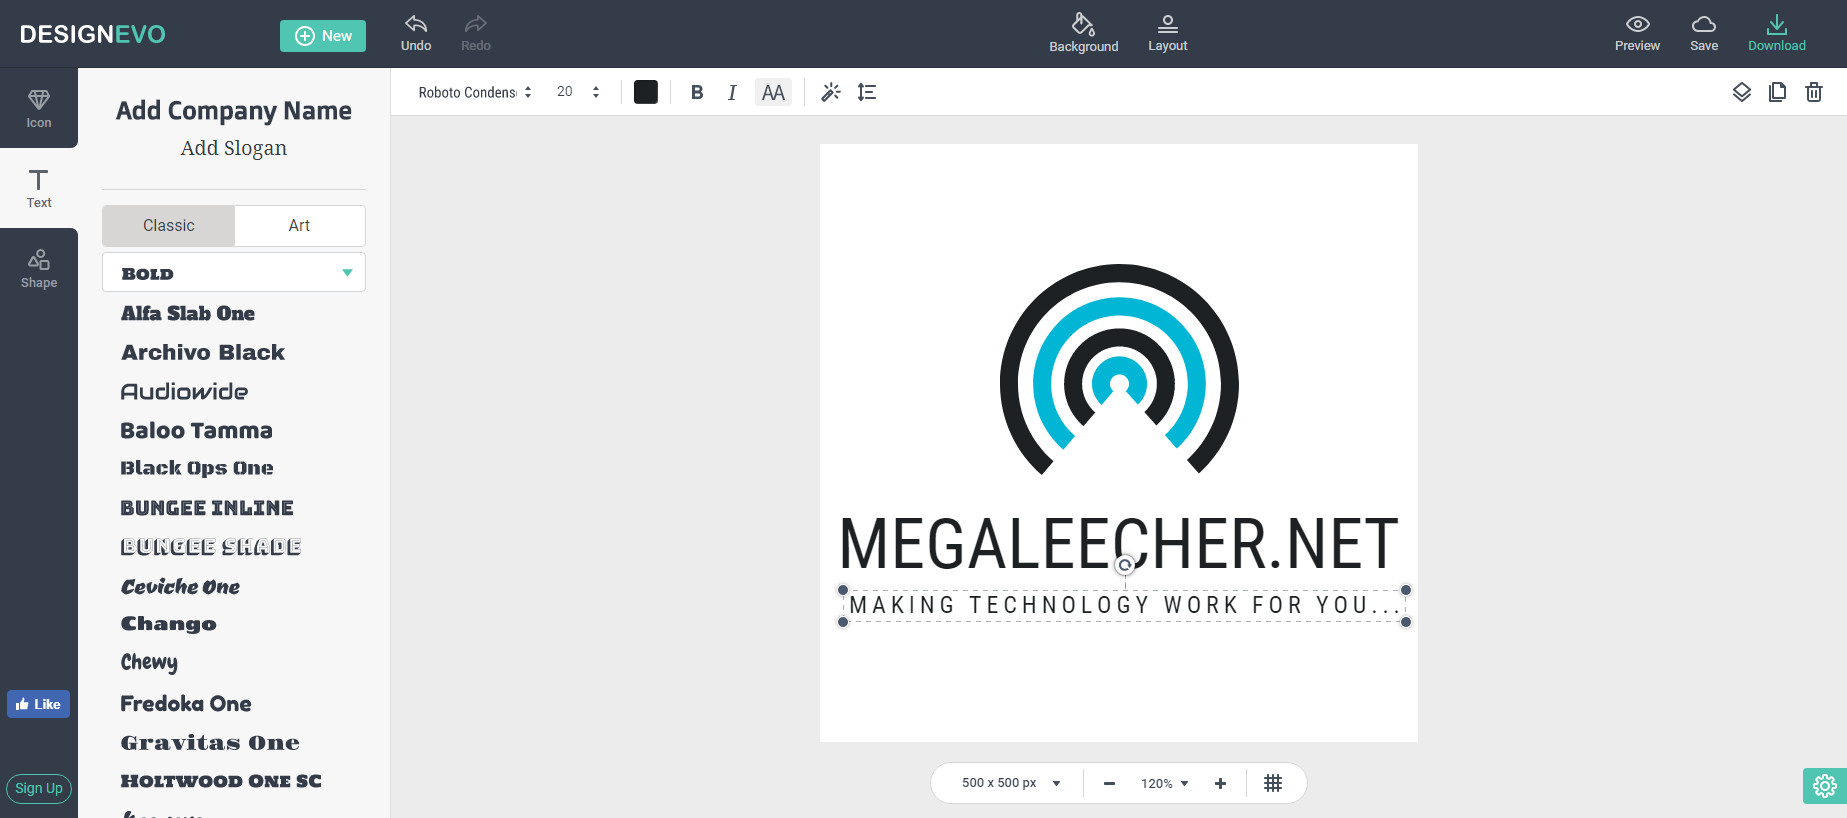Create a New design
This screenshot has height=818, width=1847.
pyautogui.click(x=323, y=36)
